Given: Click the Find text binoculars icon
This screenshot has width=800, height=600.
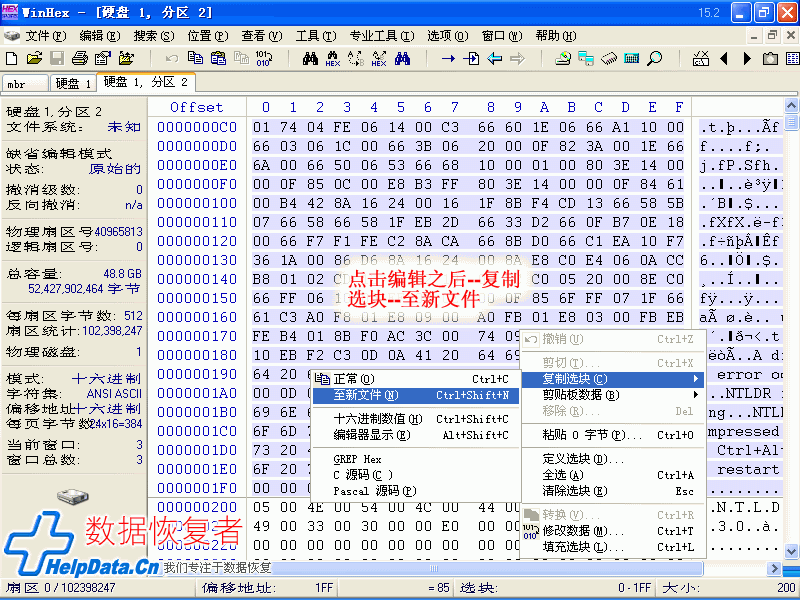Looking at the screenshot, I should (x=310, y=58).
